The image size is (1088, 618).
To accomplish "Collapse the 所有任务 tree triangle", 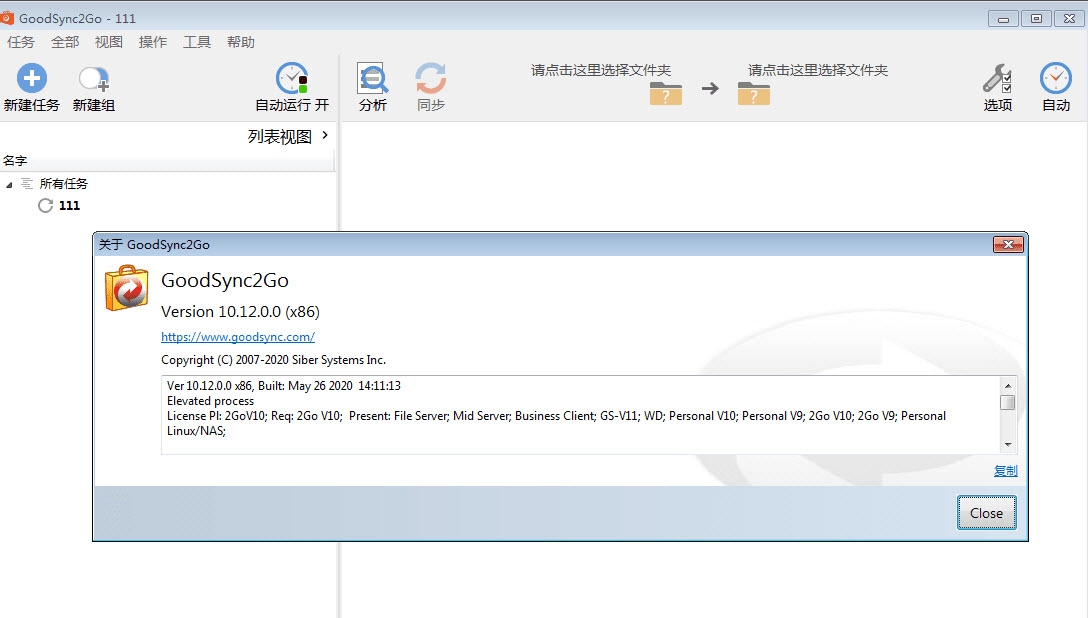I will coord(9,184).
